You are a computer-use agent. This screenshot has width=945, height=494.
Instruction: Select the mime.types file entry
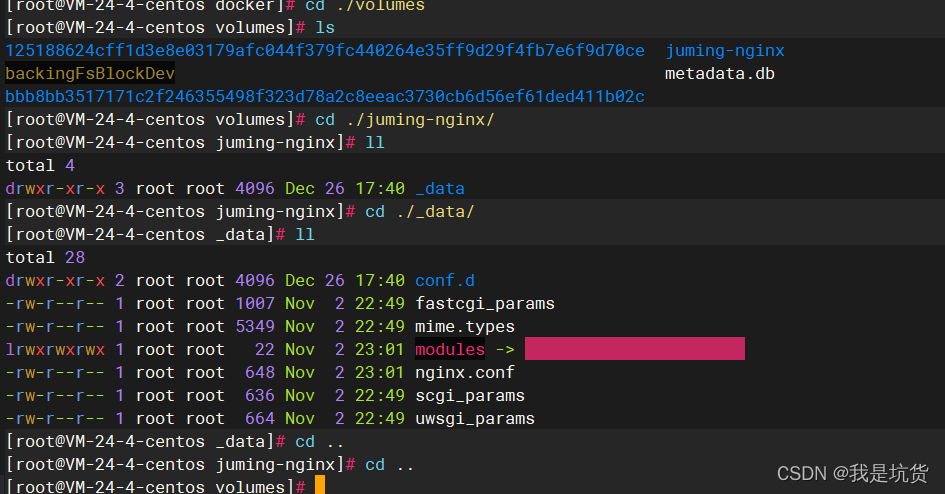coord(464,327)
